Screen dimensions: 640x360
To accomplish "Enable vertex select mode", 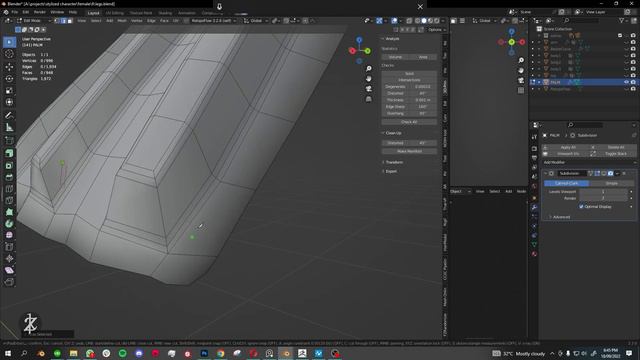I will tap(57, 20).
